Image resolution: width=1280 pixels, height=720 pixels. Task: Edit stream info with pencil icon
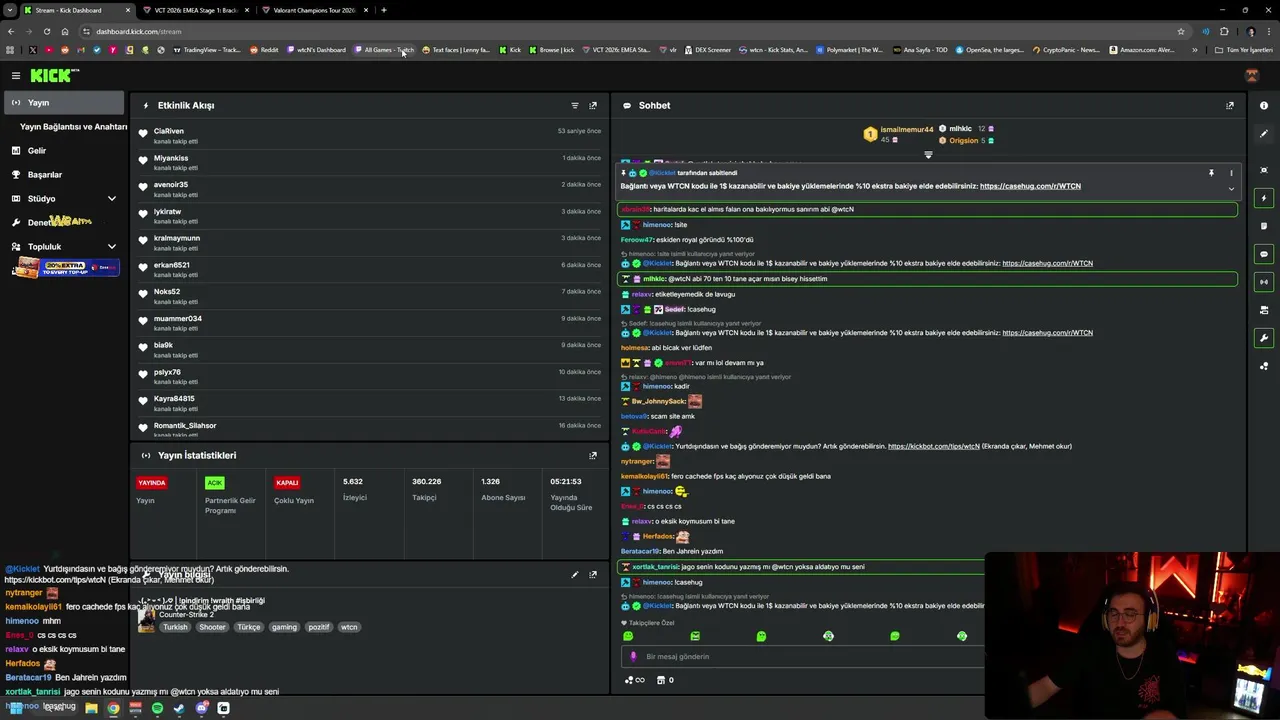coord(574,575)
